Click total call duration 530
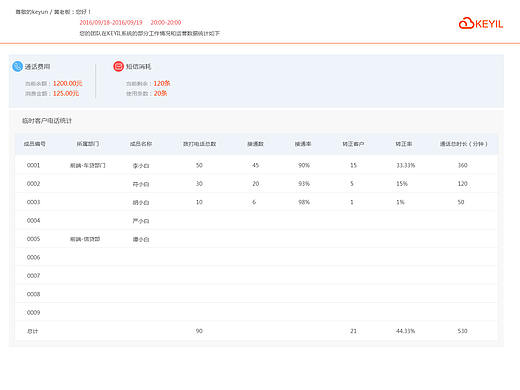Viewport: 520px width, 390px height. tap(463, 331)
